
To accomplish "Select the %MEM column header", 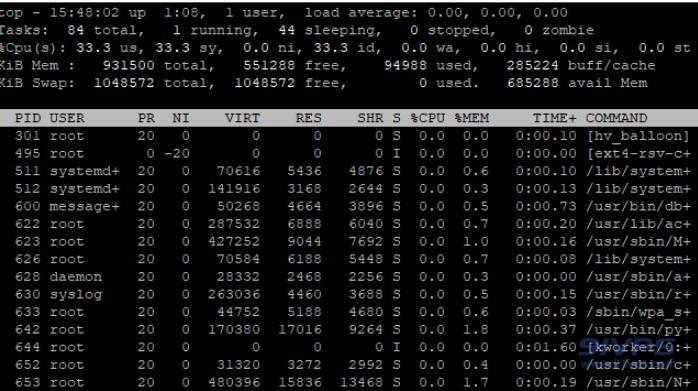I will tap(471, 118).
